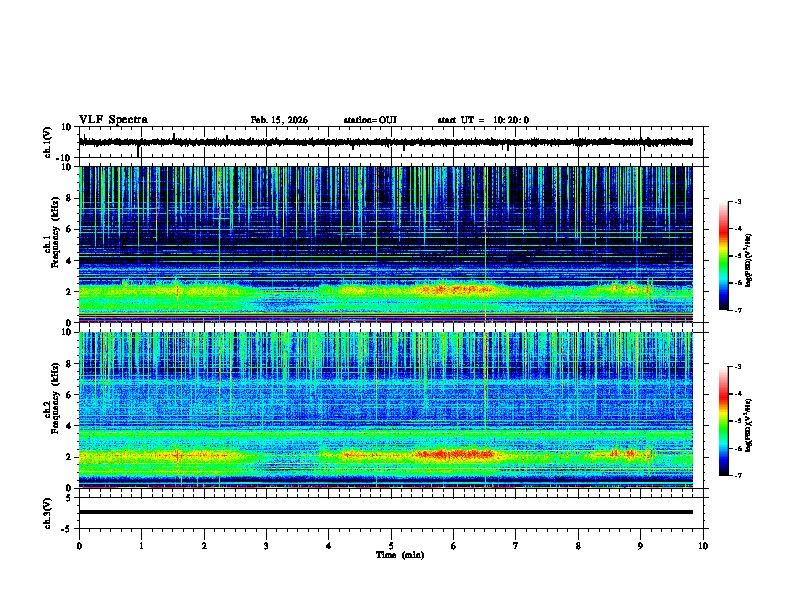Click the "4" kHz tick on ch.2 frequency axis

coord(69,426)
